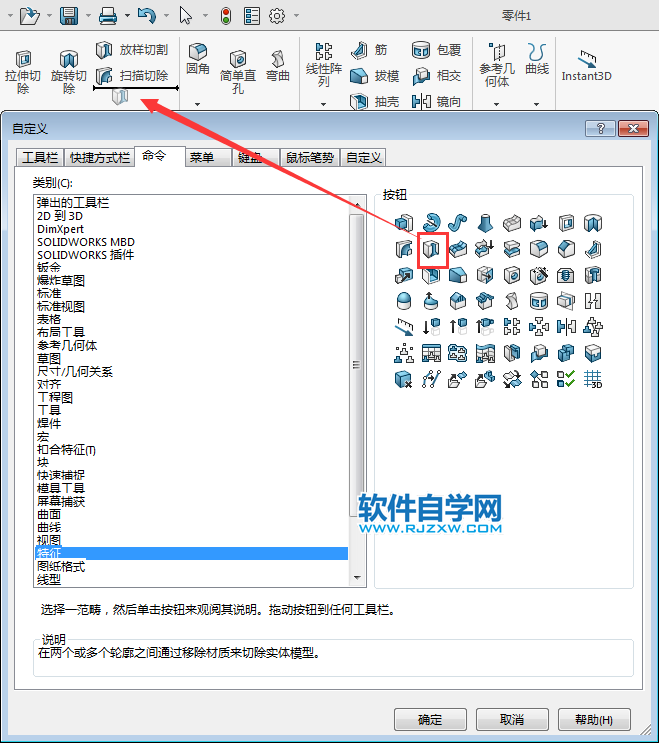Click category list scrollbar up arrow
The height and width of the screenshot is (743, 659).
[x=357, y=204]
